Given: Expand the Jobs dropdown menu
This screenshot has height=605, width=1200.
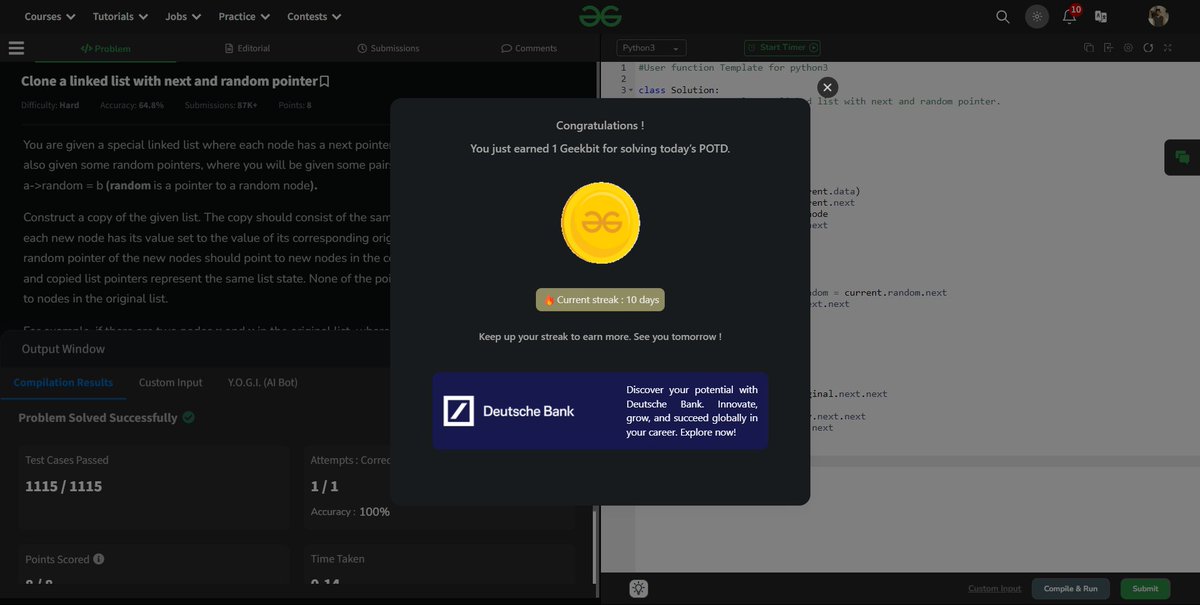Looking at the screenshot, I should click(x=183, y=16).
